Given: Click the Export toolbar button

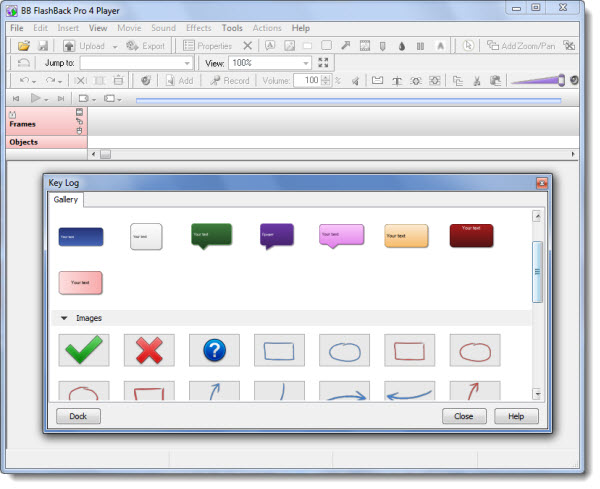Looking at the screenshot, I should 146,46.
